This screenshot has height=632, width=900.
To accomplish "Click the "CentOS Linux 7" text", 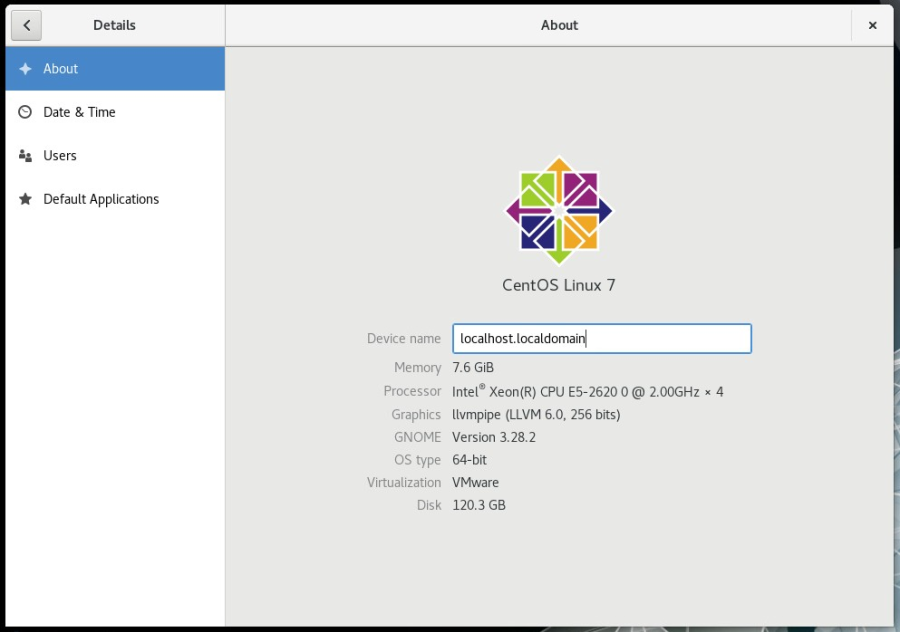I will (x=558, y=285).
